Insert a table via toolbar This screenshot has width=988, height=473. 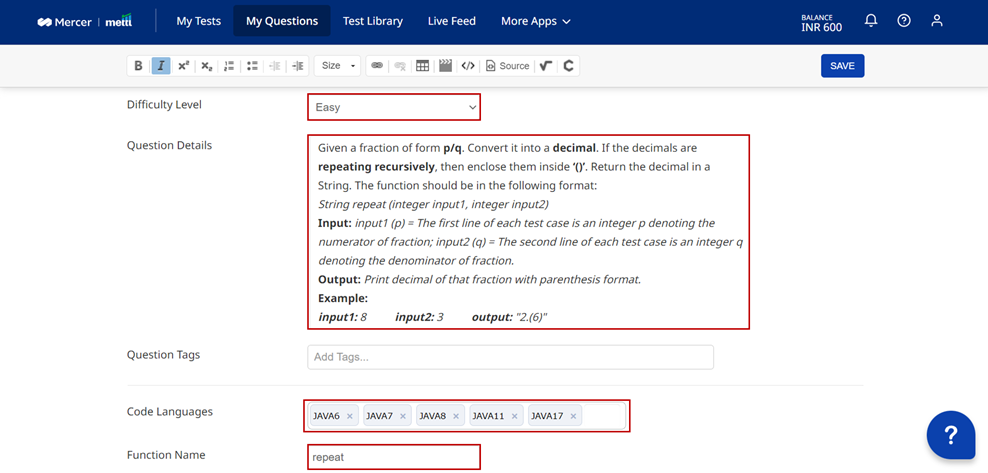pyautogui.click(x=423, y=66)
